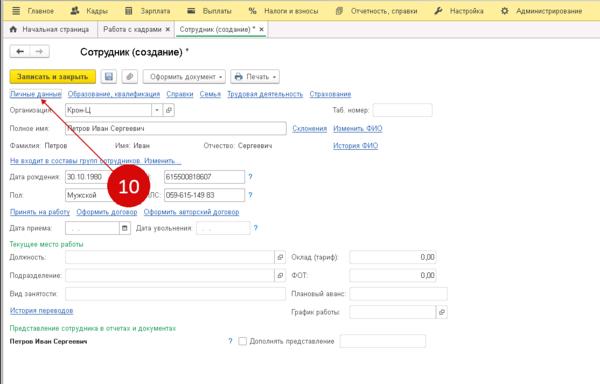Click the Оформить договор link

pos(107,212)
